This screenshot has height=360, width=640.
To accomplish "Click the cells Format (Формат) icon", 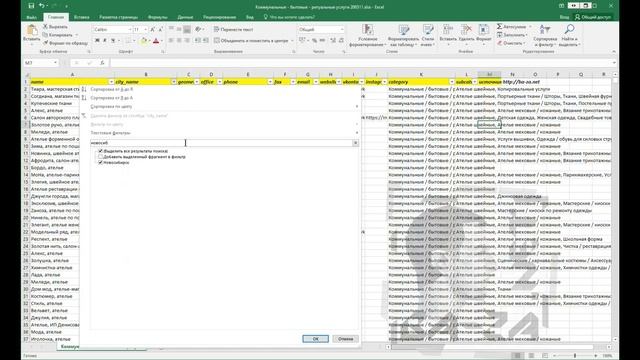I will click(x=484, y=30).
